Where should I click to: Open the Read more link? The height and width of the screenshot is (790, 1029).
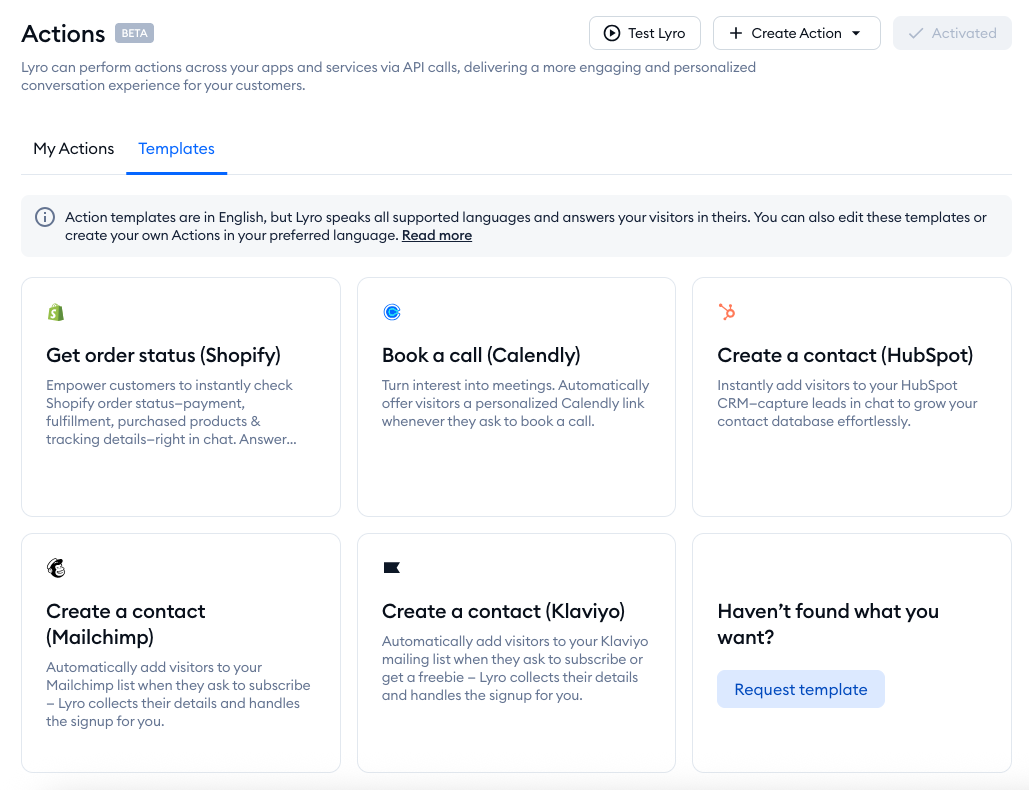pos(437,236)
